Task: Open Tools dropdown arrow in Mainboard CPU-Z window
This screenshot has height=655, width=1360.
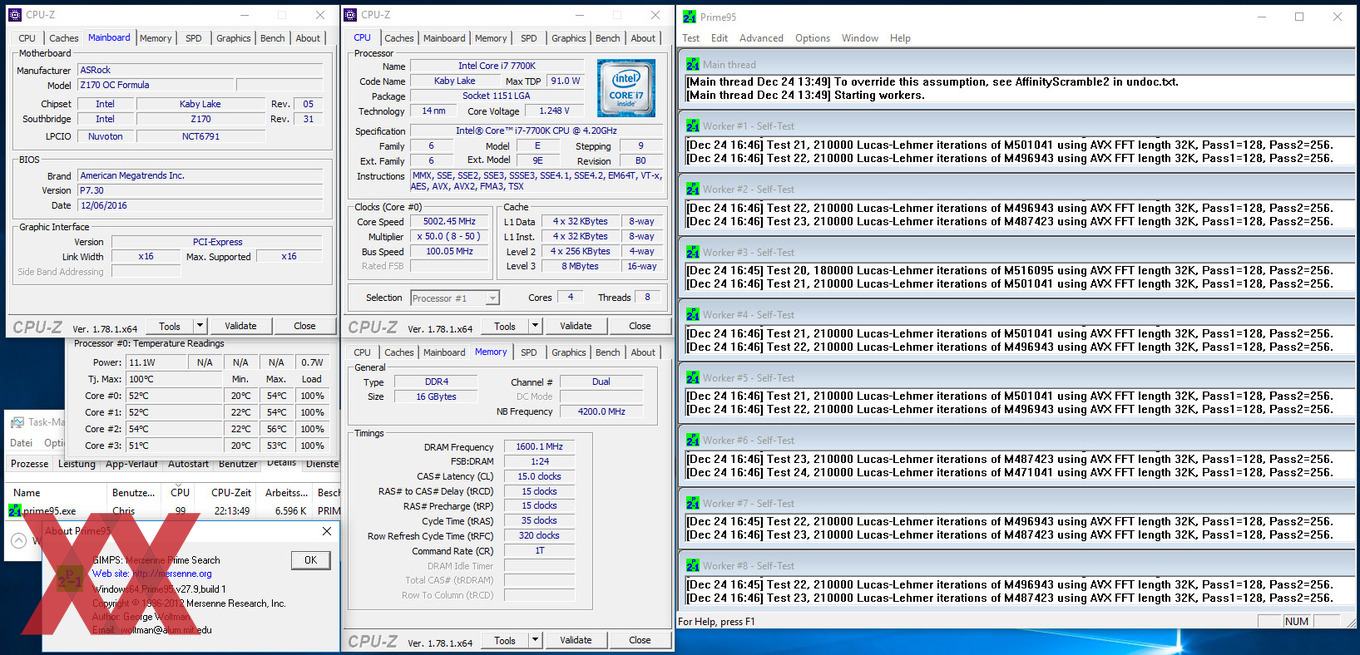Action: coord(199,325)
